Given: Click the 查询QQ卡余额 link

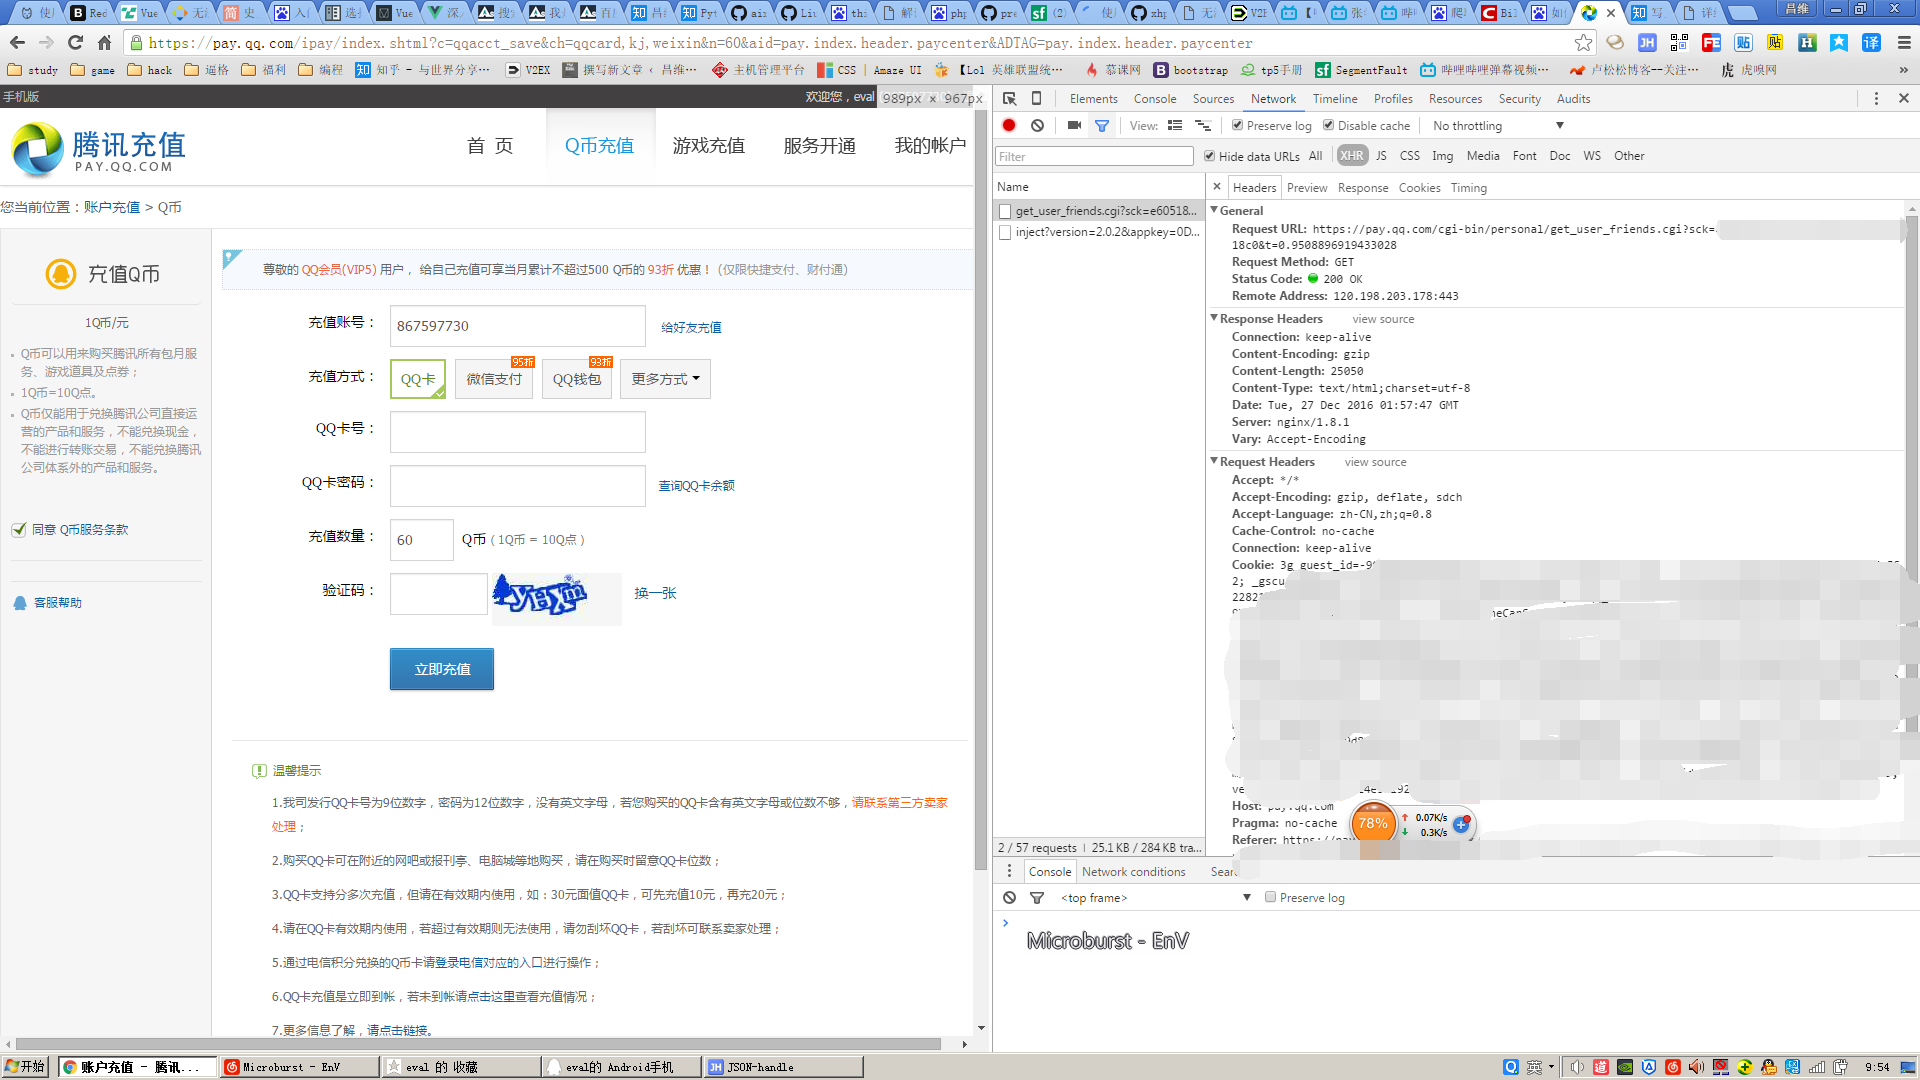Looking at the screenshot, I should coord(696,486).
